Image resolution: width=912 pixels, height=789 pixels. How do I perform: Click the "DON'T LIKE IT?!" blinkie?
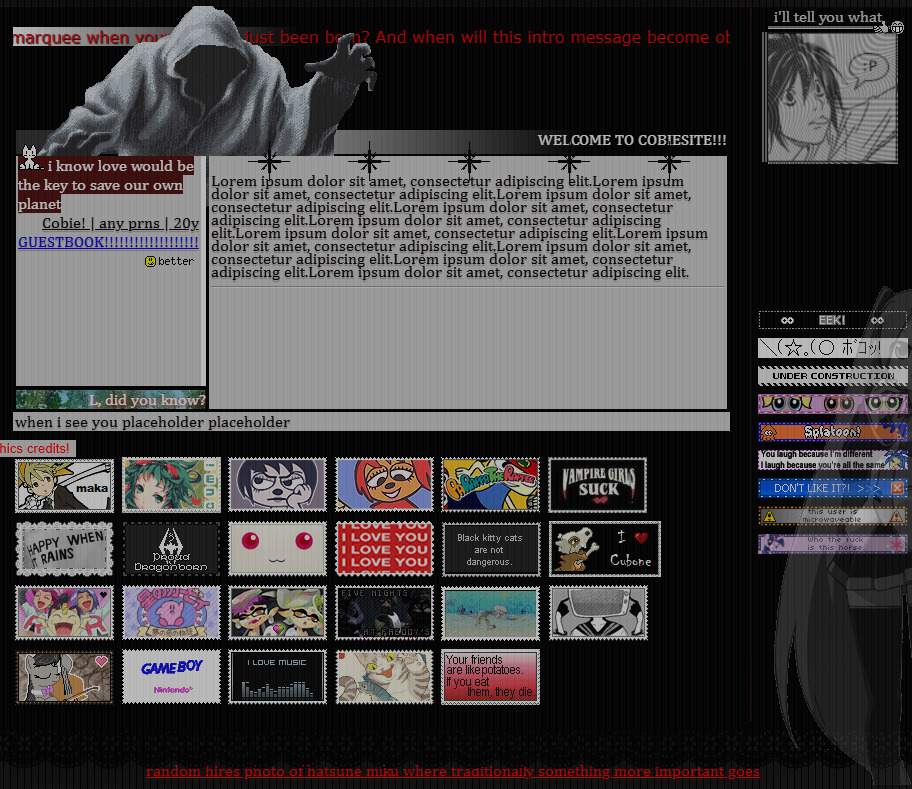click(832, 488)
